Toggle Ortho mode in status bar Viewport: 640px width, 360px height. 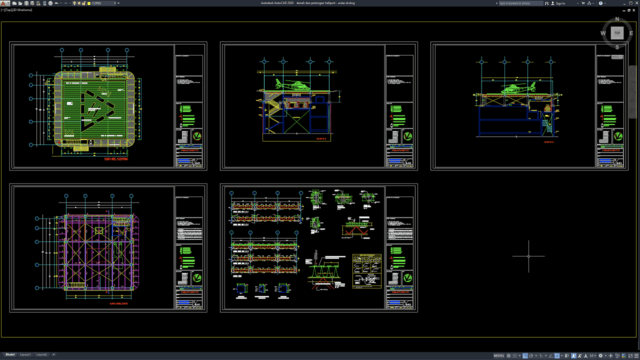coord(525,356)
